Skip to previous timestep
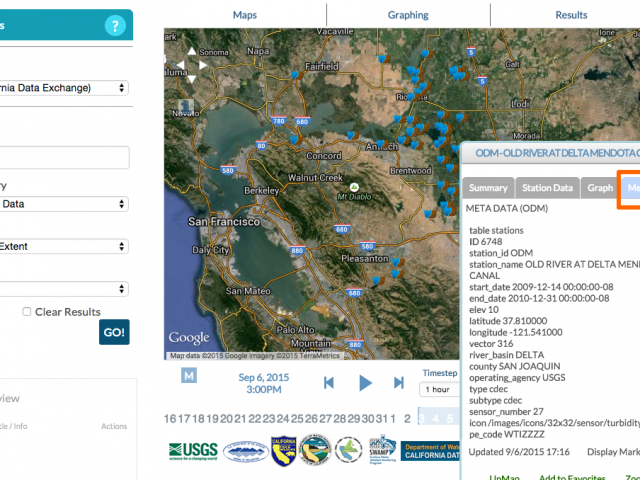Viewport: 640px width, 480px height. click(x=329, y=383)
